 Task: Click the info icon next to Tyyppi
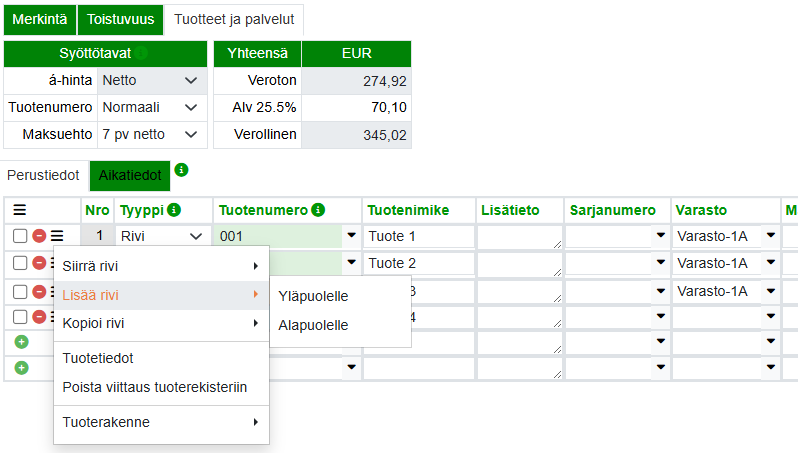pyautogui.click(x=174, y=210)
